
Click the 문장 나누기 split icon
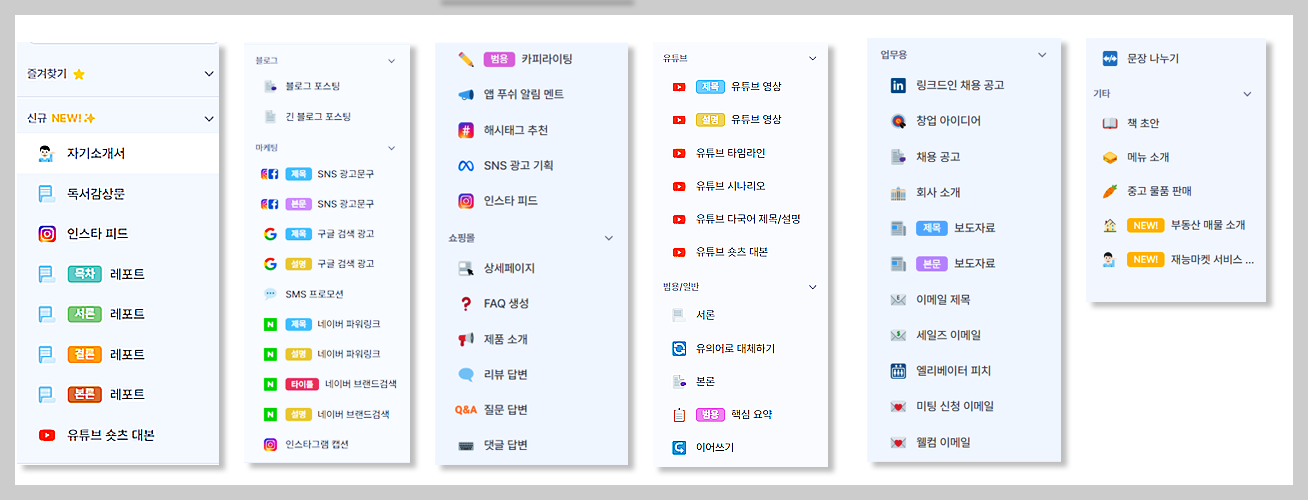(x=1109, y=58)
